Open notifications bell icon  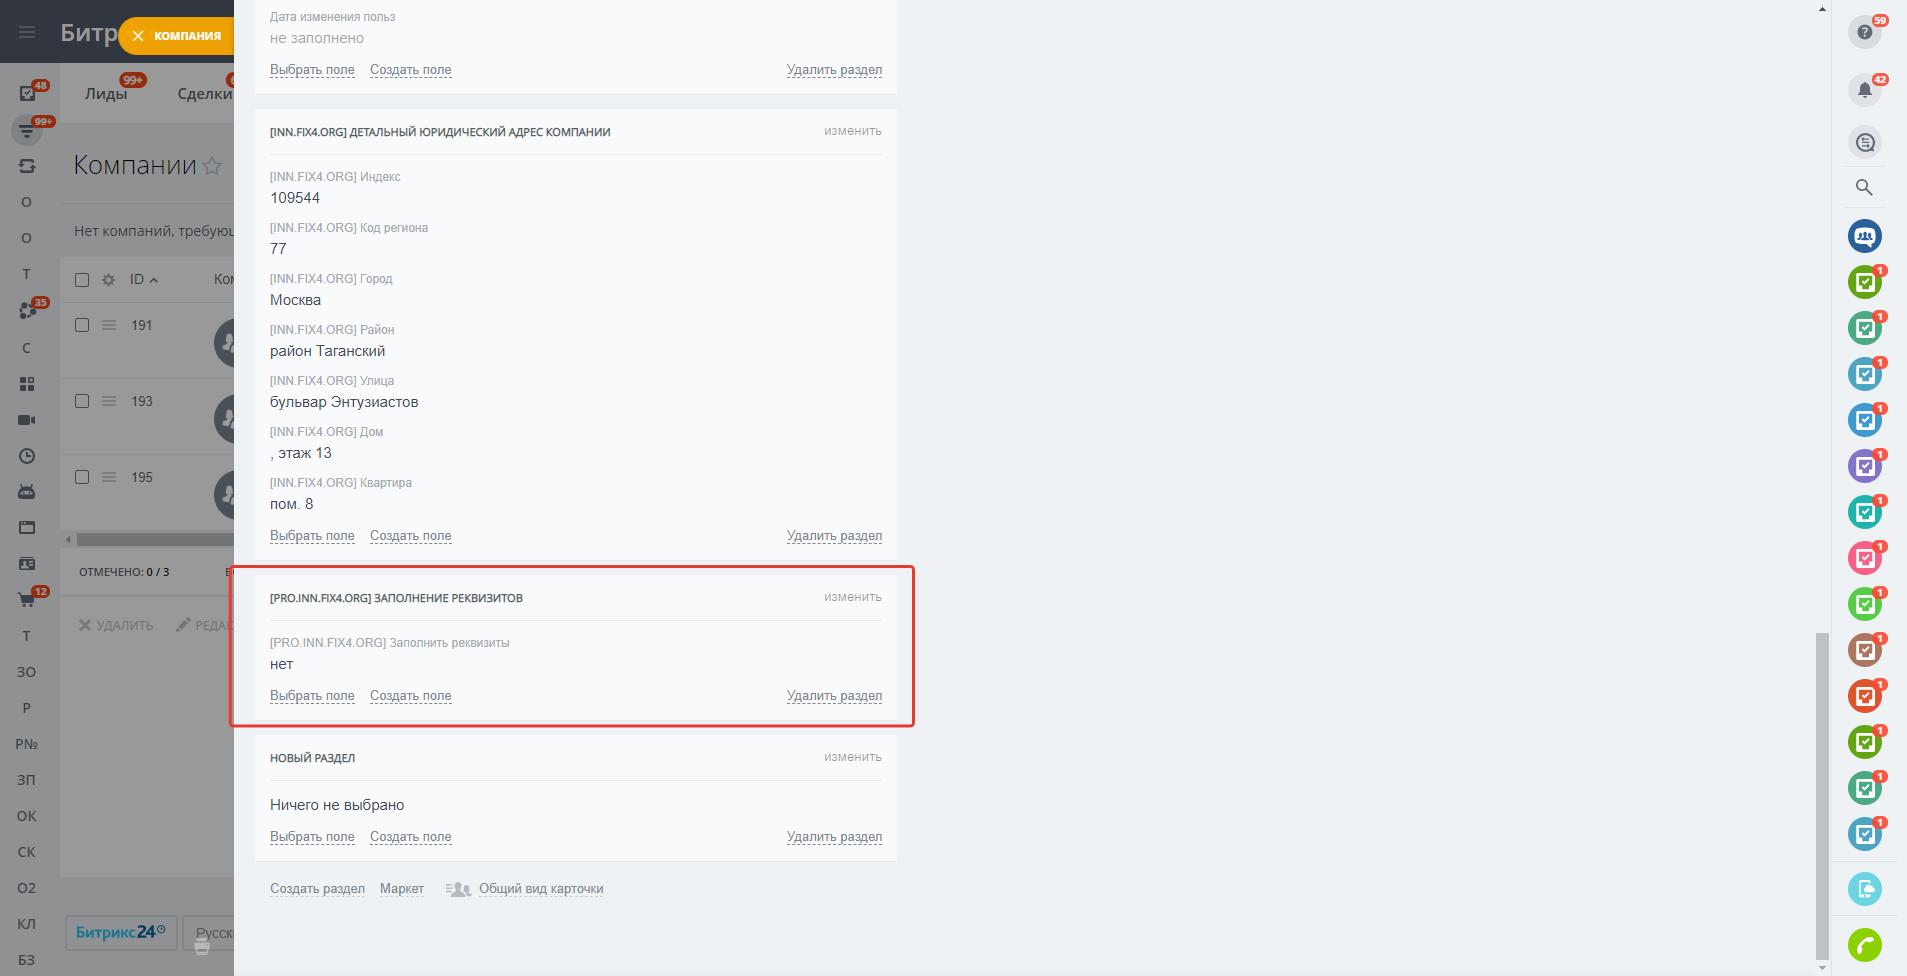[x=1864, y=90]
